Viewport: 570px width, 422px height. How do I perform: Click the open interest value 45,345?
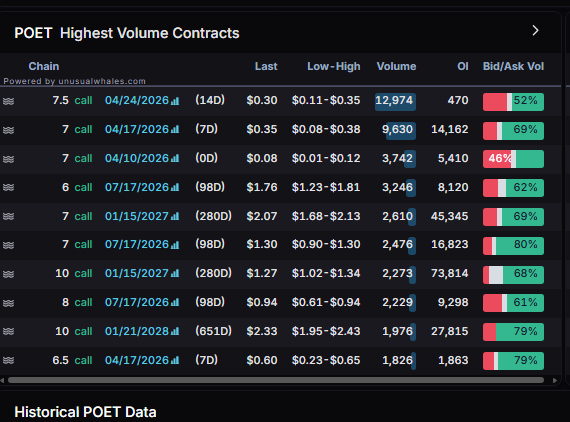pos(450,216)
